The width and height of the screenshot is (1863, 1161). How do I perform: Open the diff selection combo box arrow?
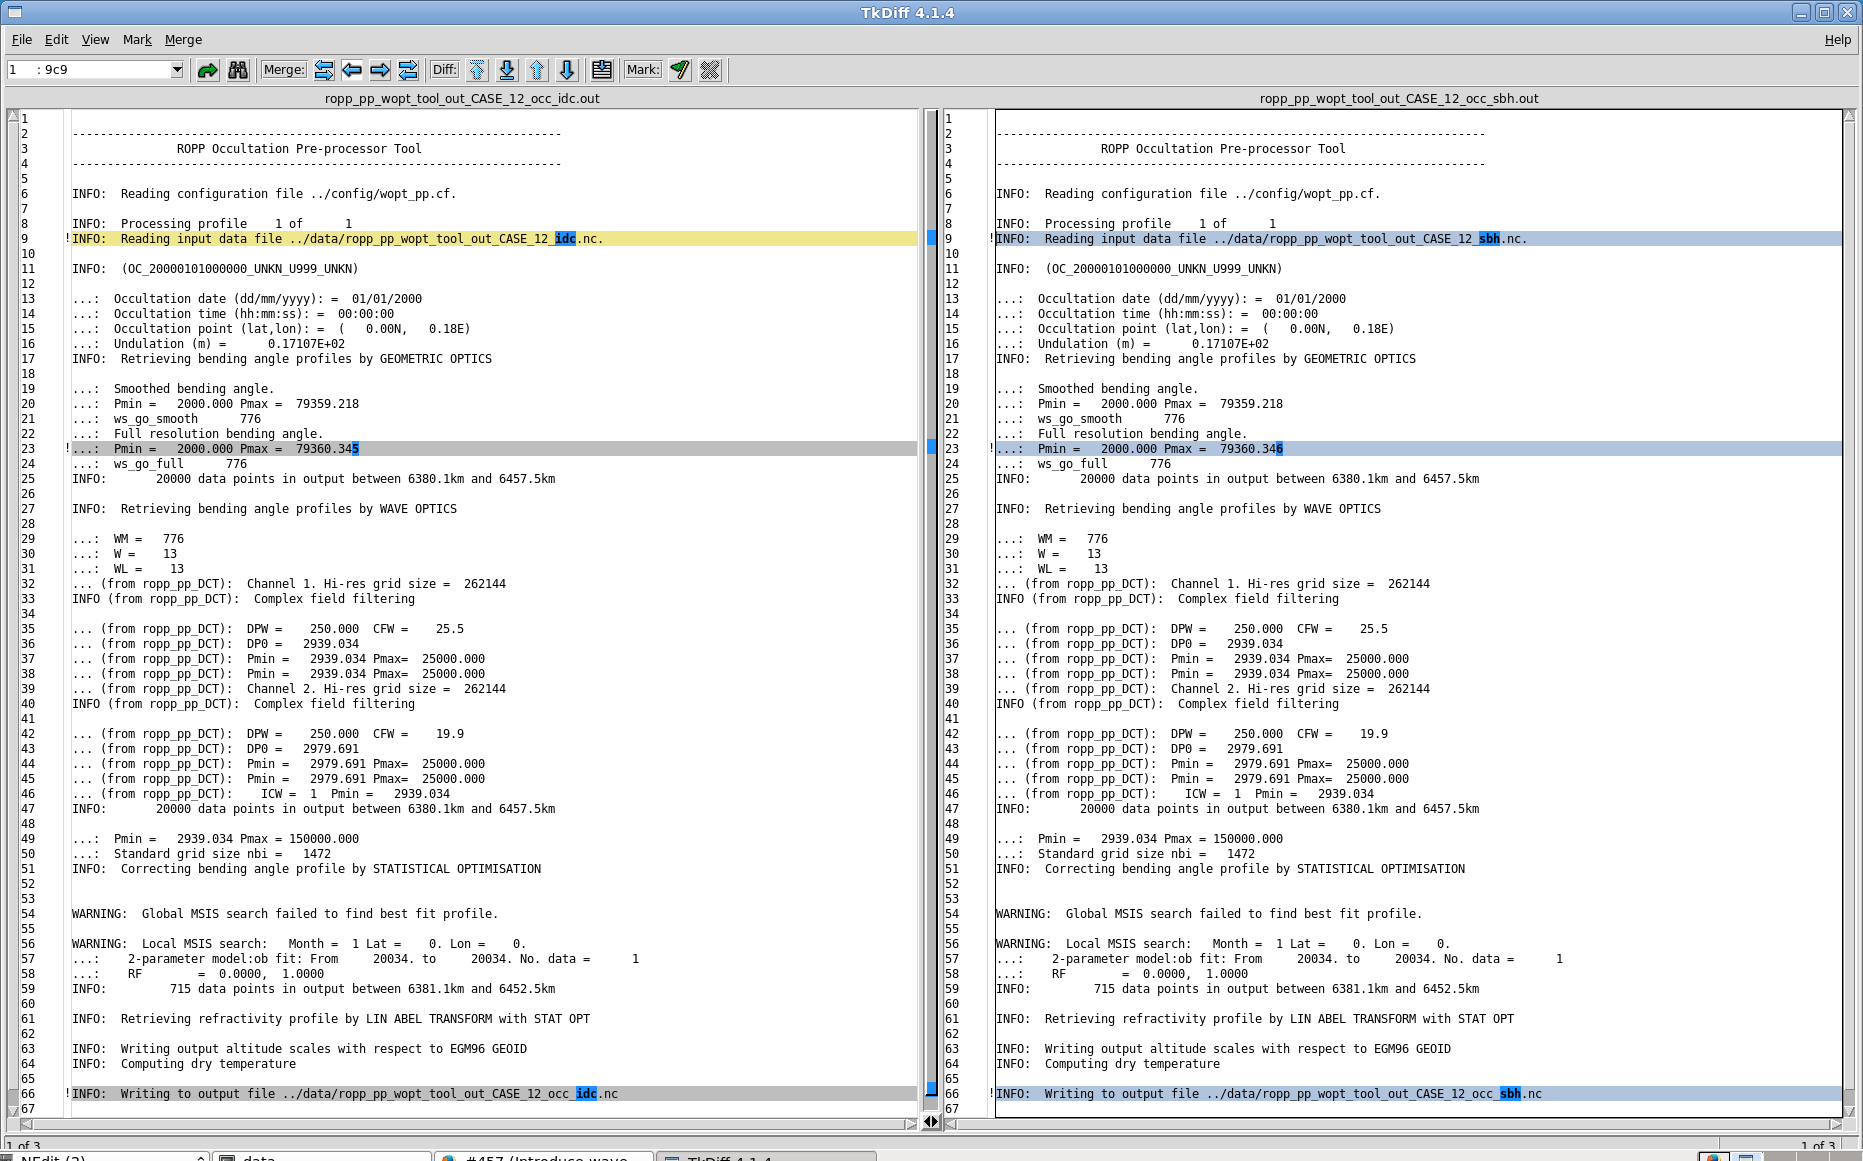tap(177, 70)
